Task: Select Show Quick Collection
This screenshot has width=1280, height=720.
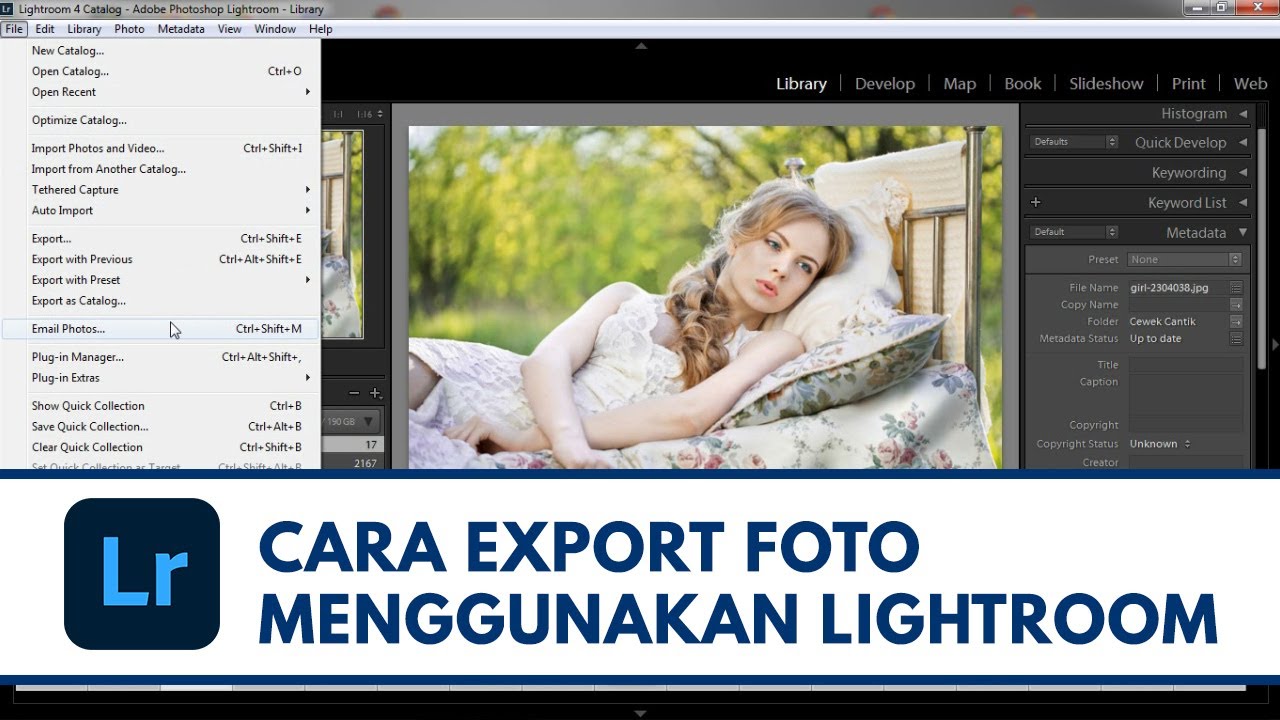Action: point(160,406)
